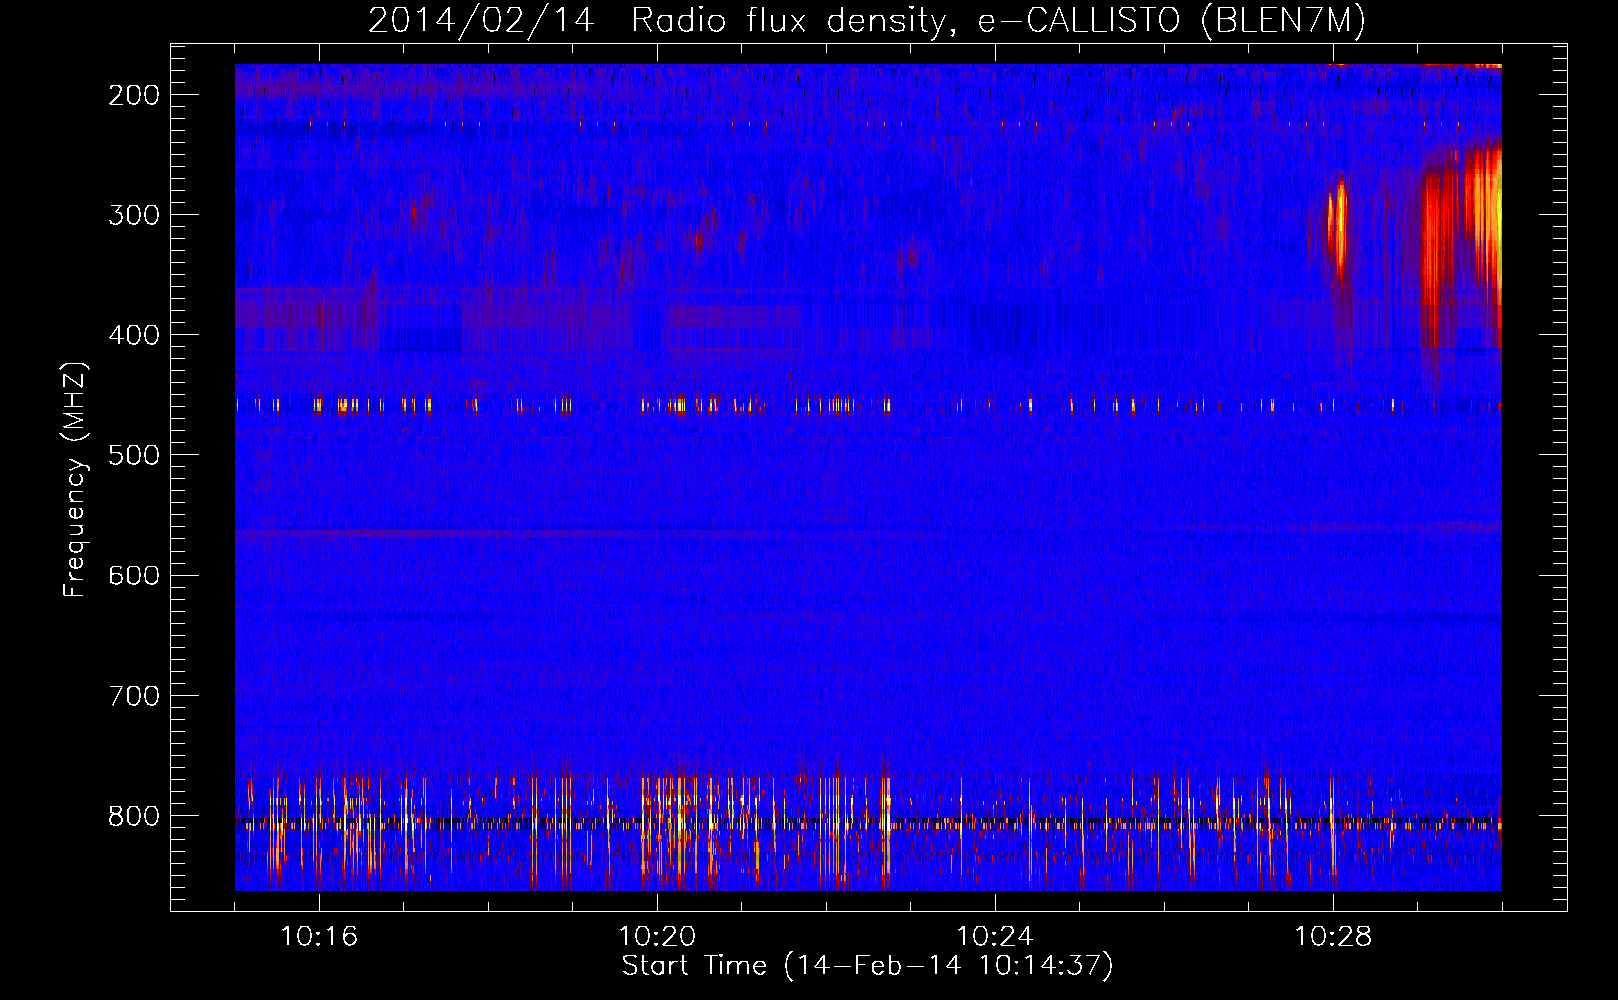Click the 200 frequency tick label
Viewport: 1618px width, 1000px height.
click(x=134, y=95)
